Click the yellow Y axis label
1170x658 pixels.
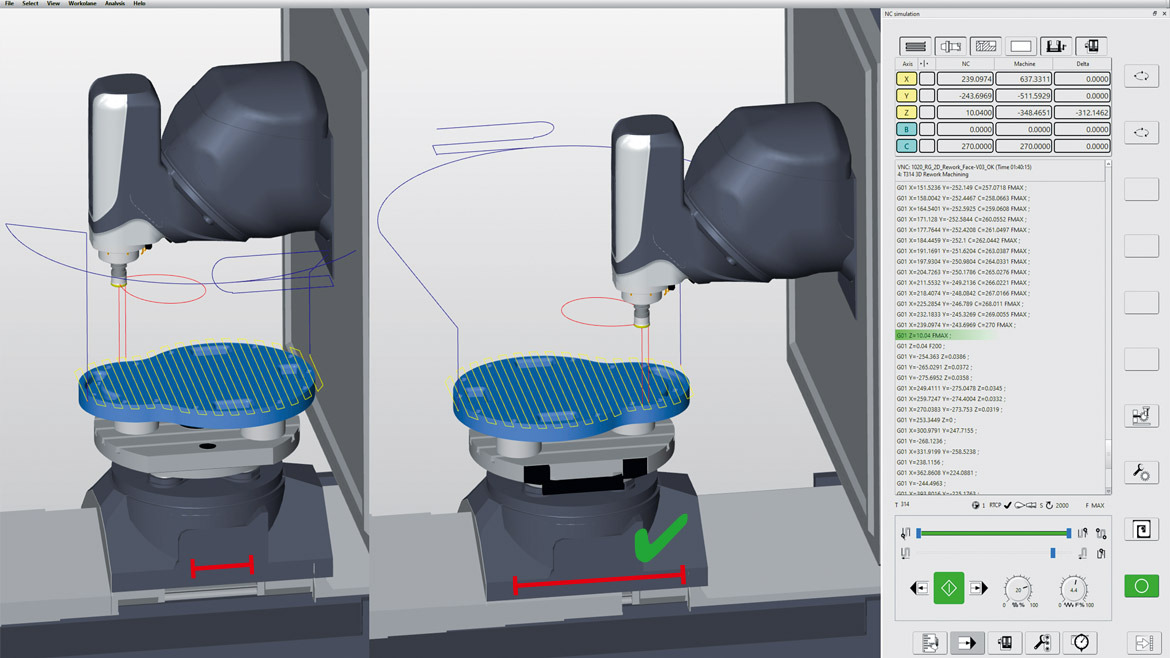[x=907, y=95]
